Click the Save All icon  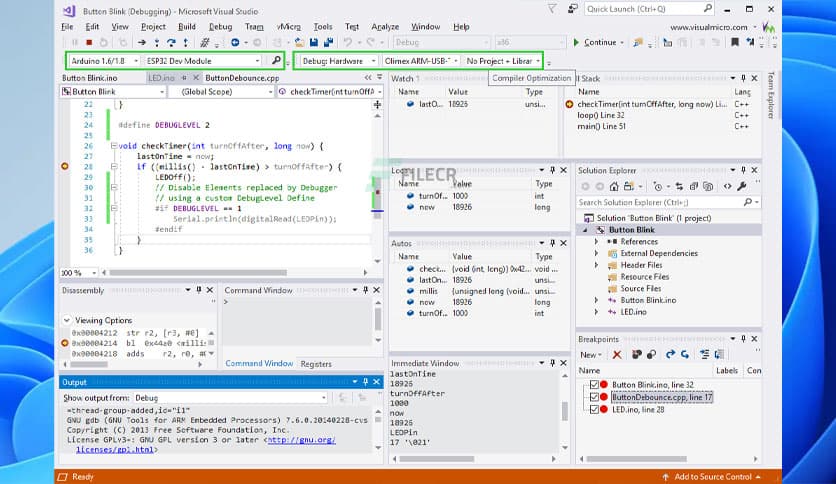tap(328, 42)
